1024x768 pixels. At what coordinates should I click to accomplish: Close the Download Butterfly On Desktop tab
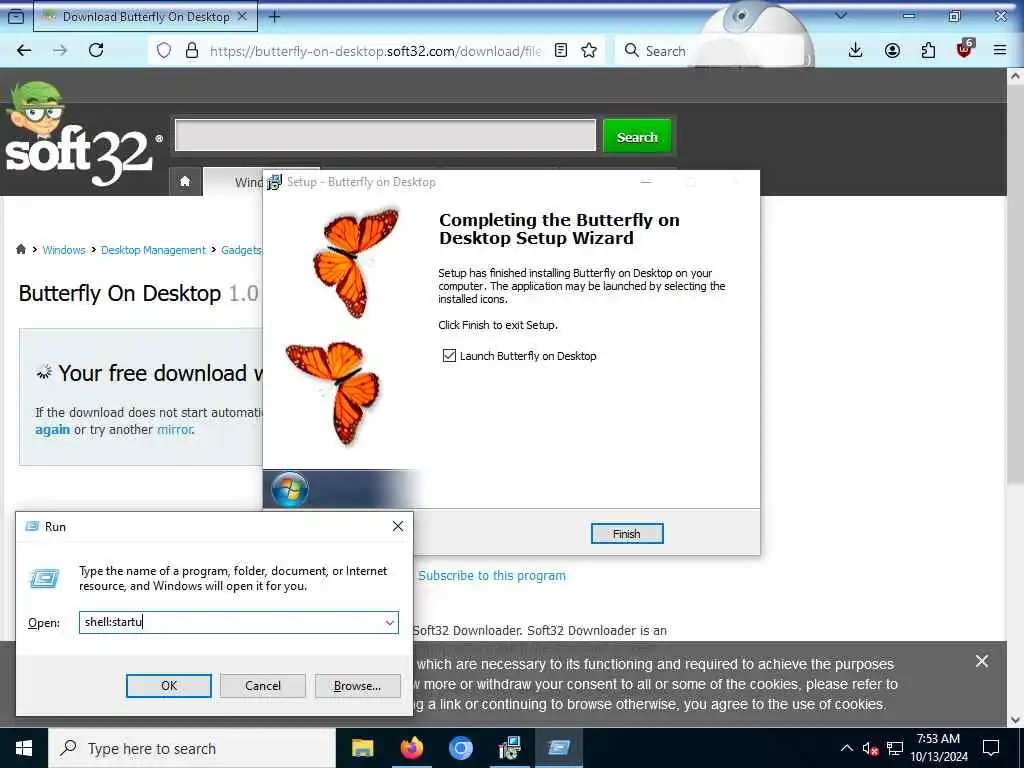[x=242, y=17]
